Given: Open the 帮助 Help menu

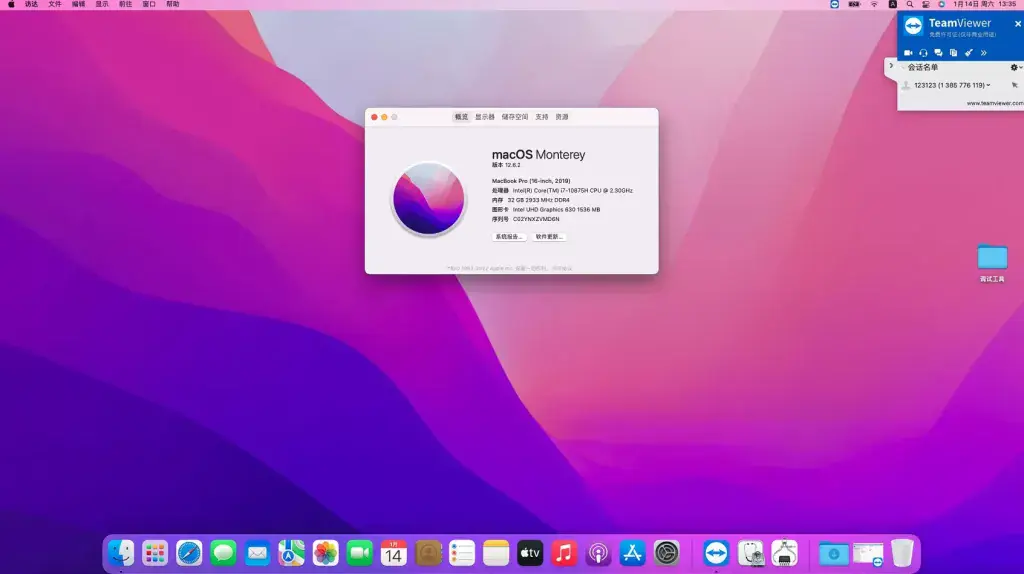Looking at the screenshot, I should pyautogui.click(x=172, y=5).
